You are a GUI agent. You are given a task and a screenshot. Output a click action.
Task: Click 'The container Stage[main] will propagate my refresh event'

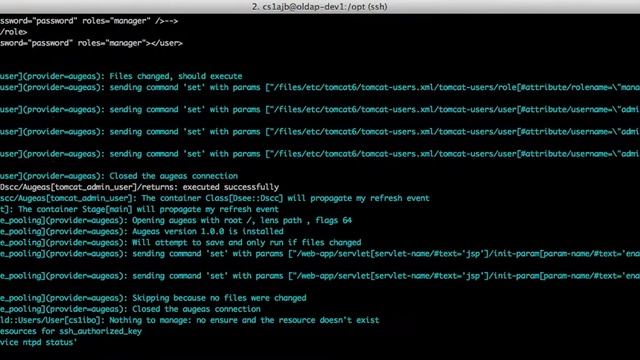(x=148, y=209)
